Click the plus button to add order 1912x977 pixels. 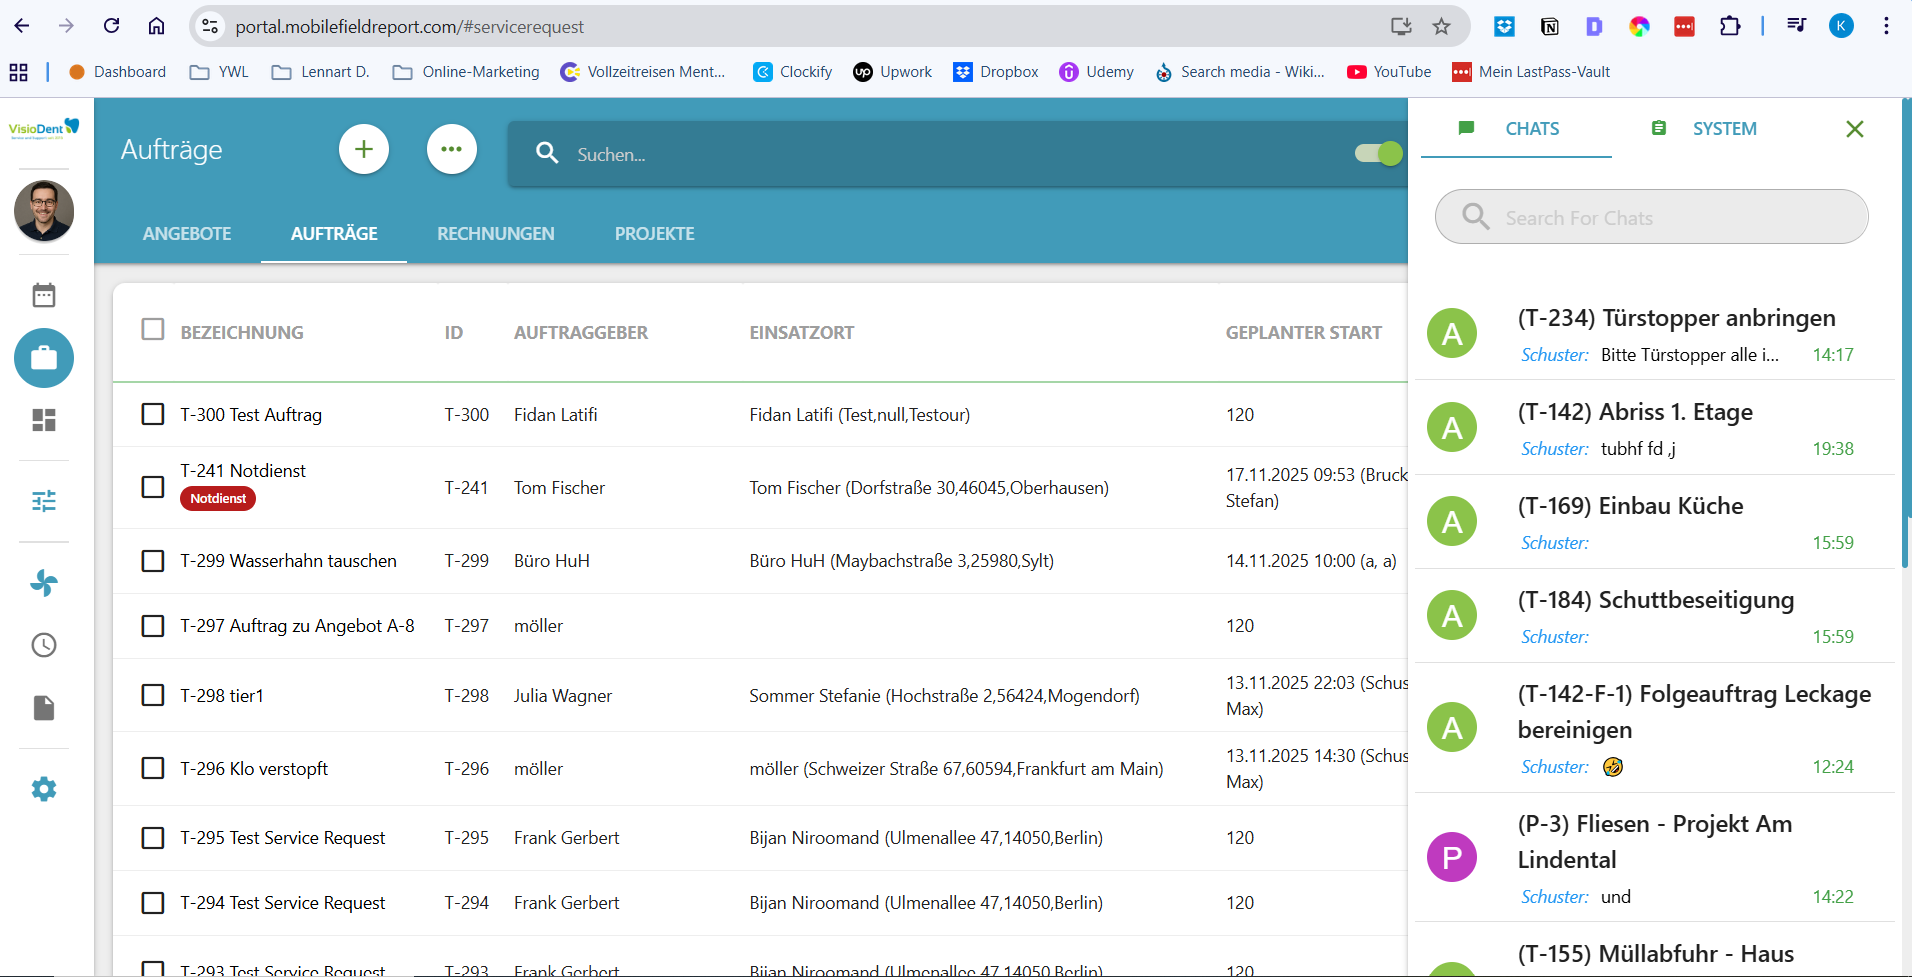364,150
